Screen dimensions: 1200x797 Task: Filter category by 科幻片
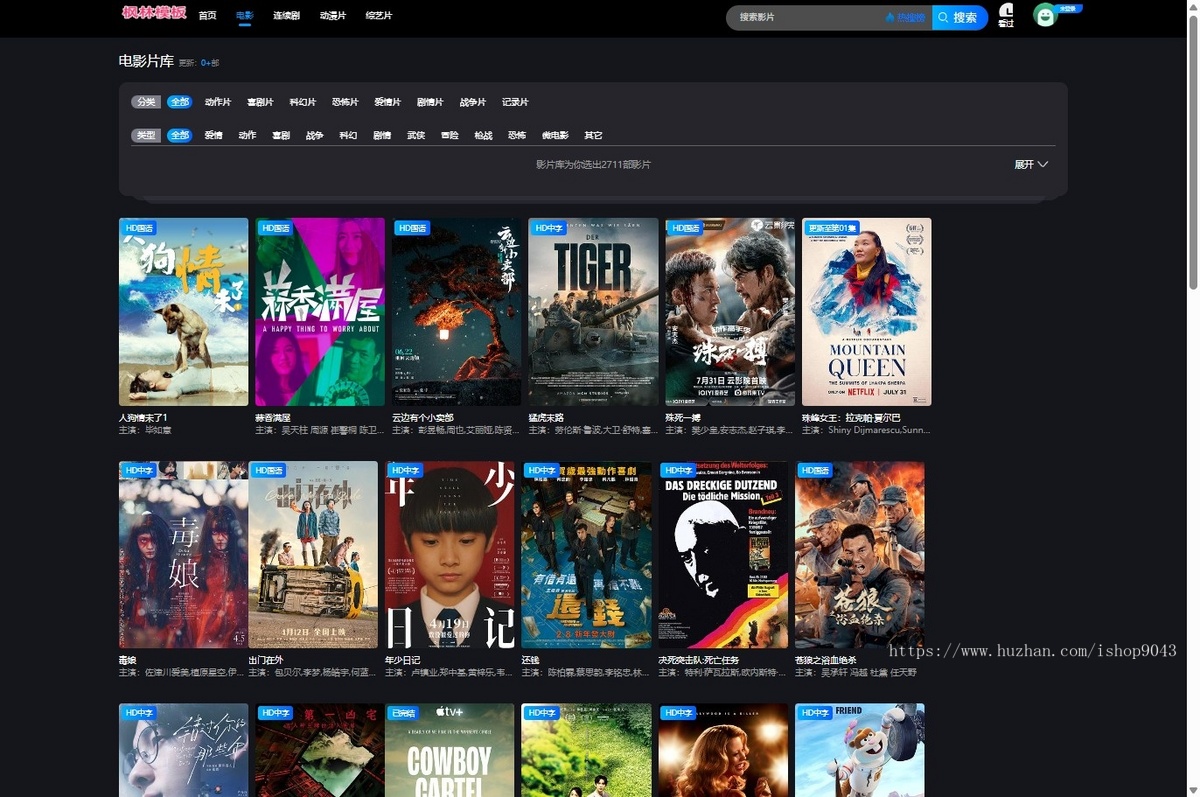pos(303,102)
